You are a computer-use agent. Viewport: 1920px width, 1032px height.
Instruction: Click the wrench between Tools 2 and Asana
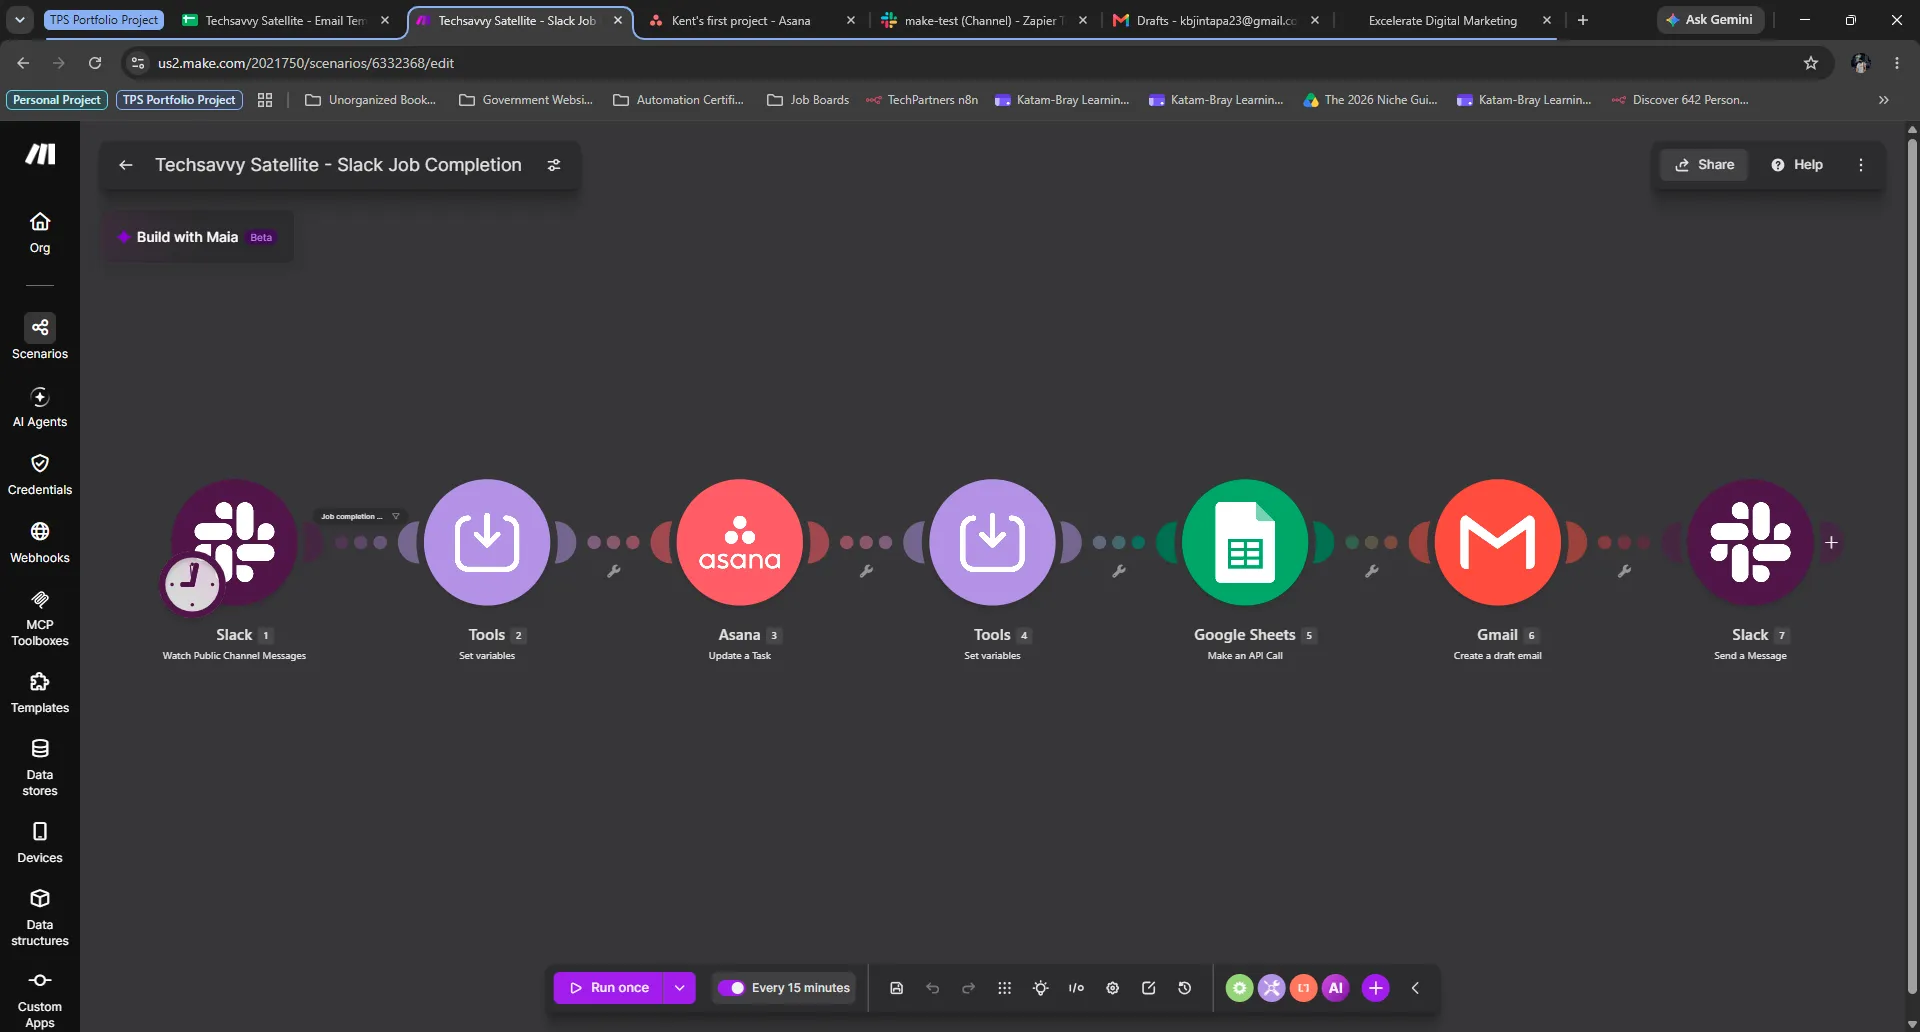coord(614,571)
